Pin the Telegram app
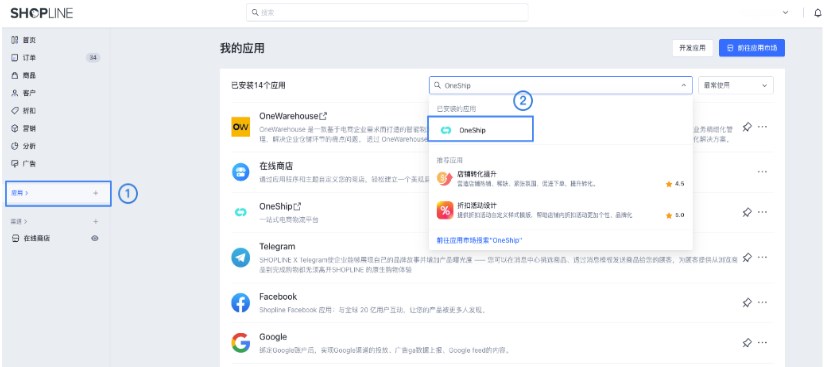Viewport: 824px width, 367px height. 747,258
